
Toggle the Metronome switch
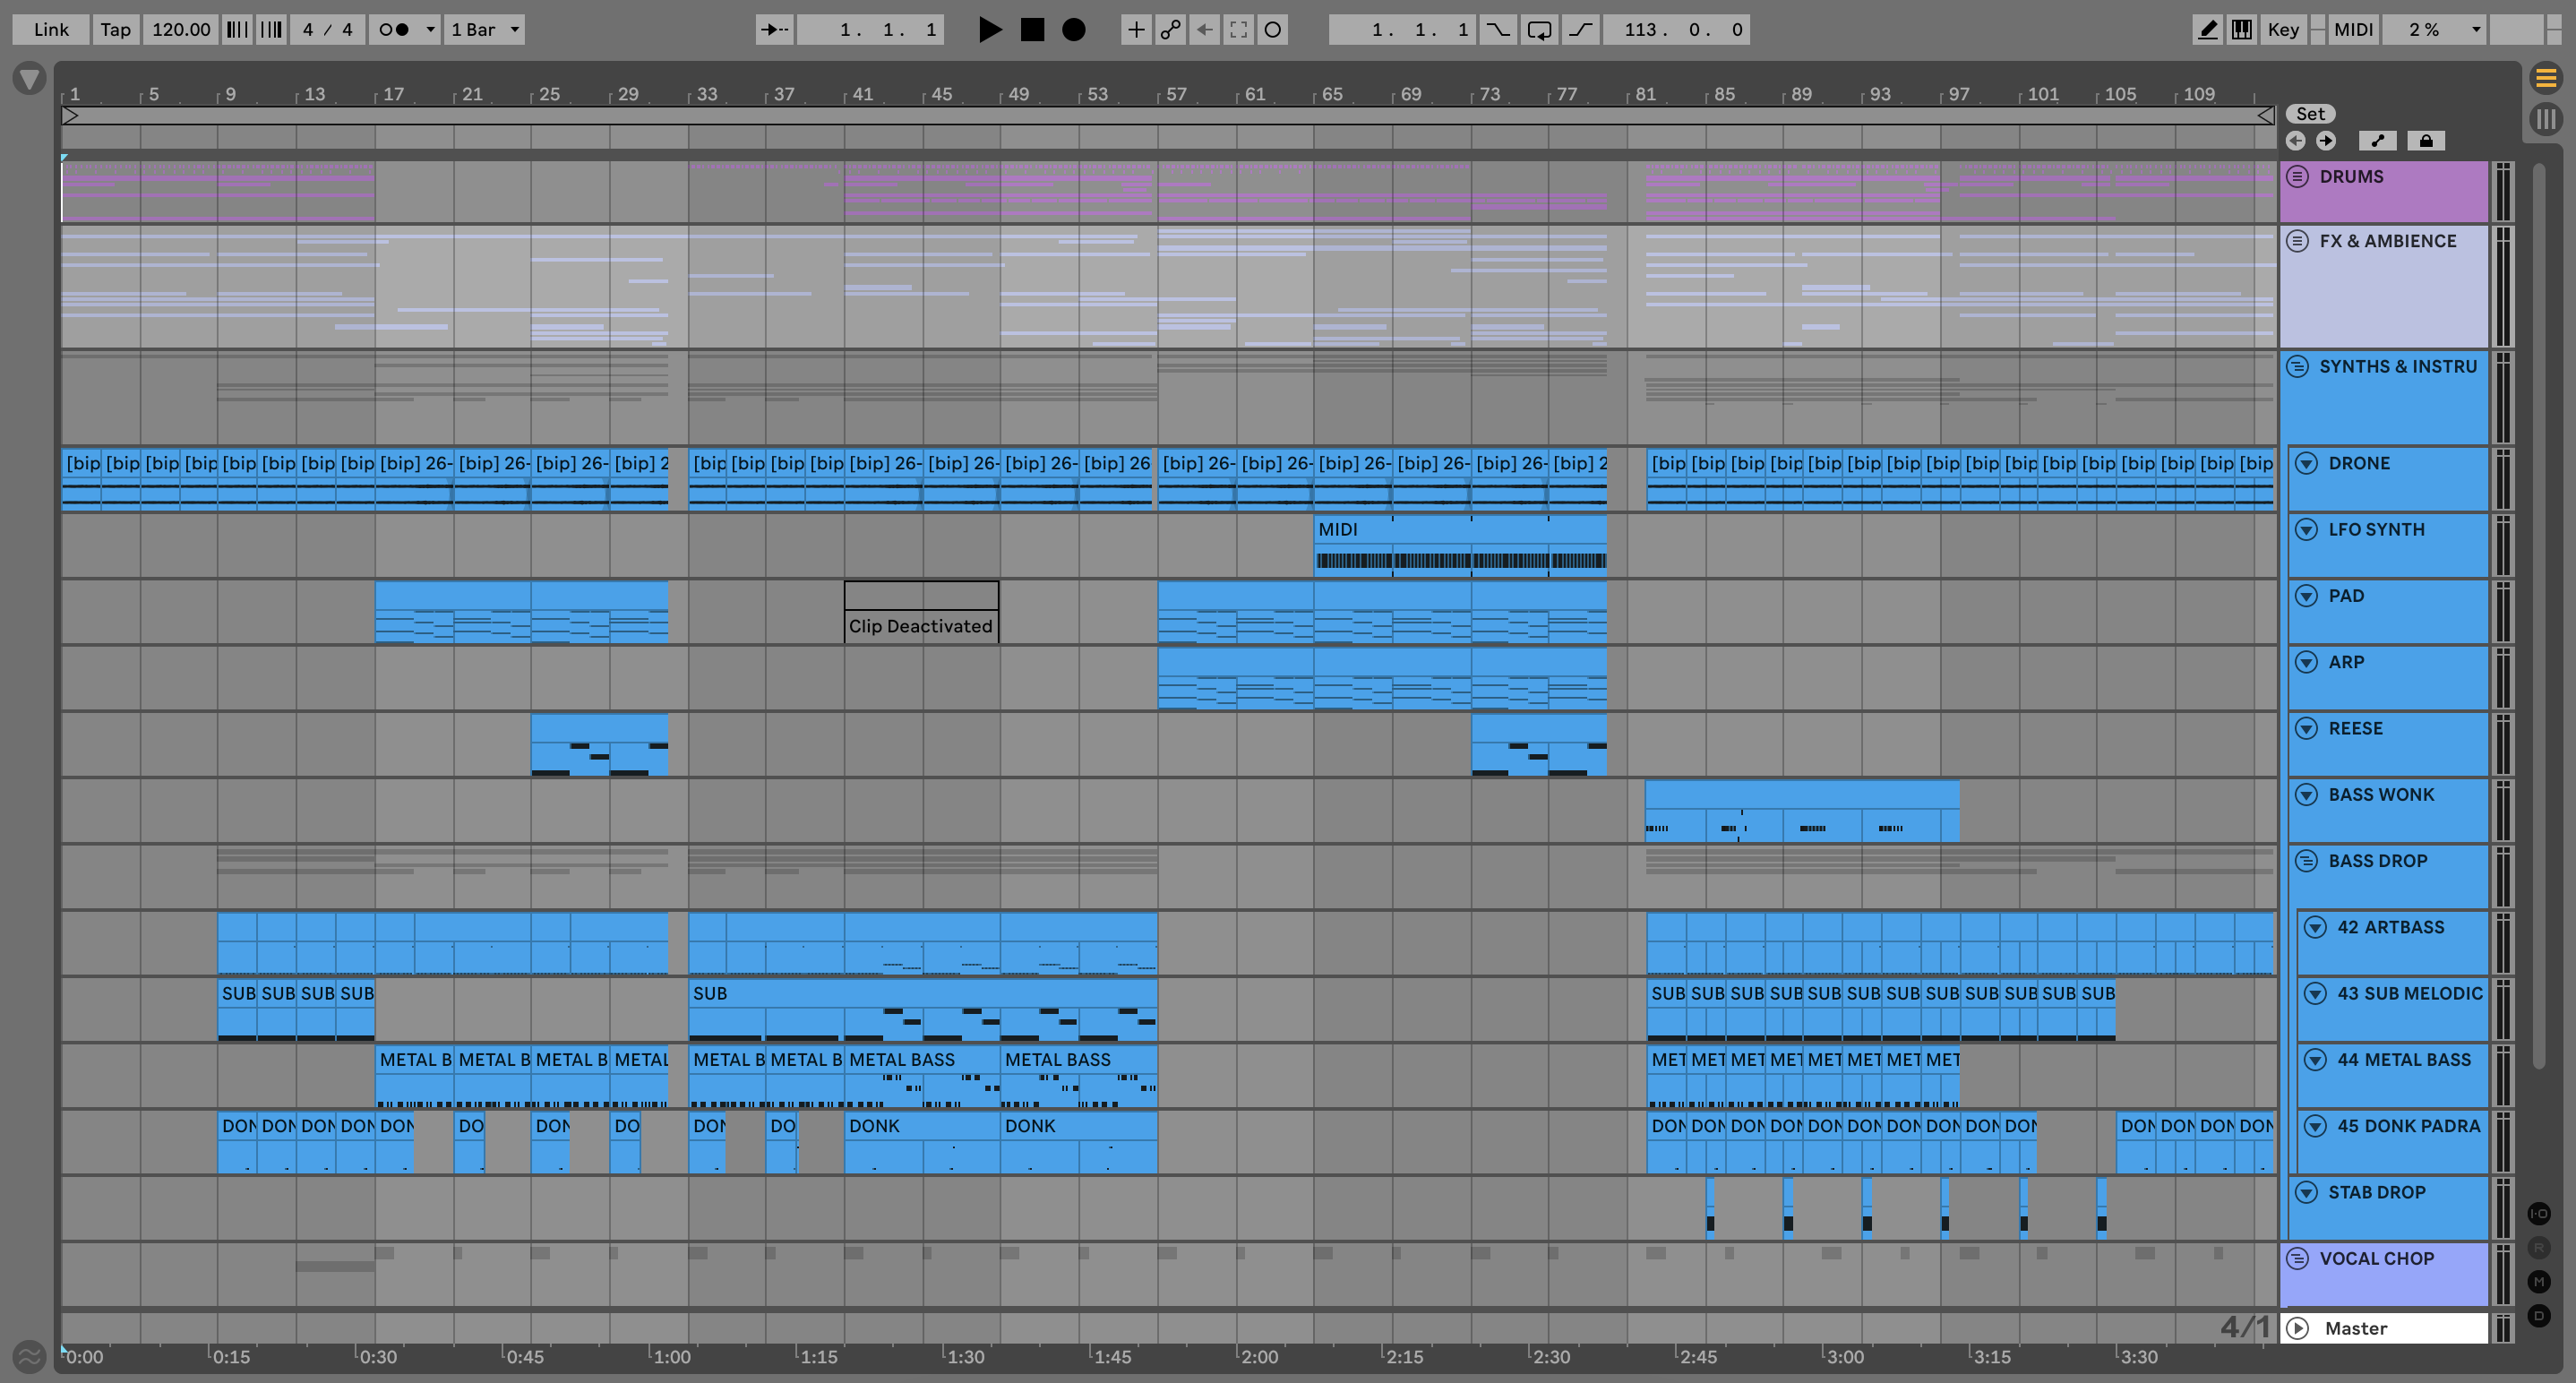coord(395,30)
